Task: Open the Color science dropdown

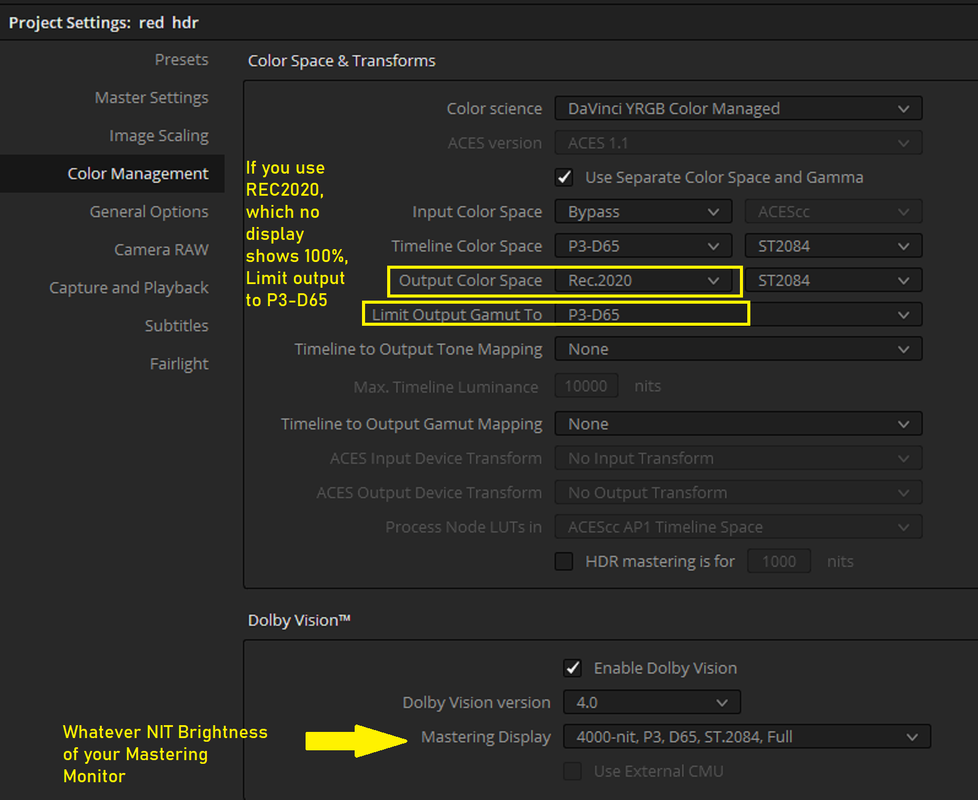Action: tap(738, 108)
